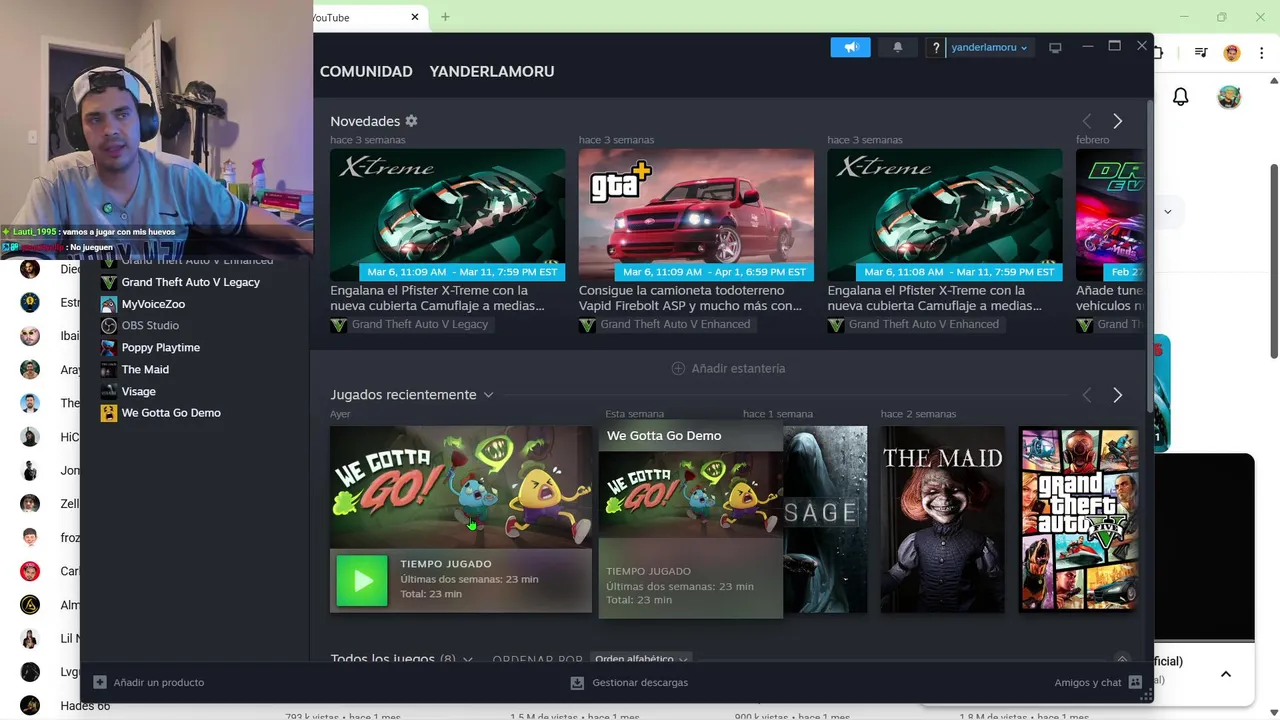Open the Steam notifications bell
This screenshot has height=720, width=1280.
898,47
